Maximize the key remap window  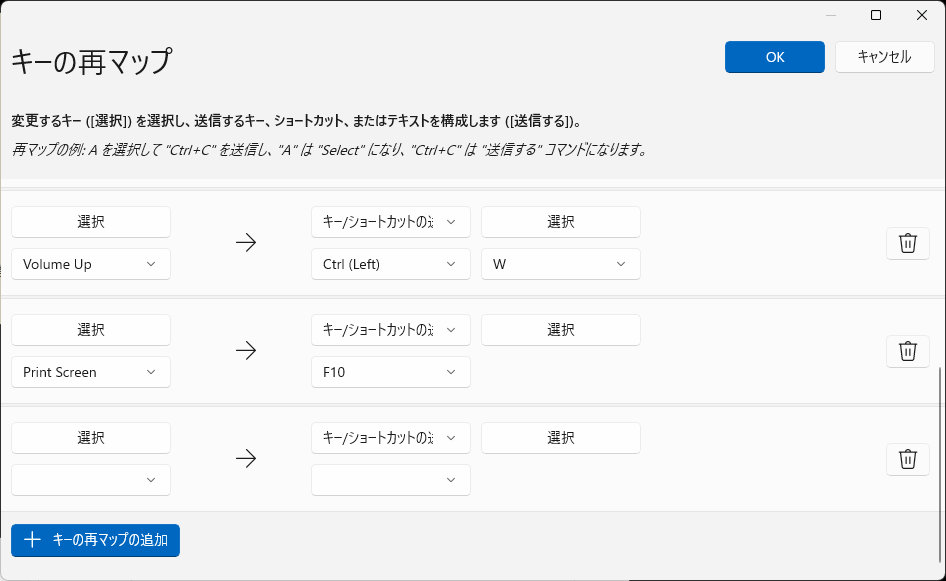[876, 15]
